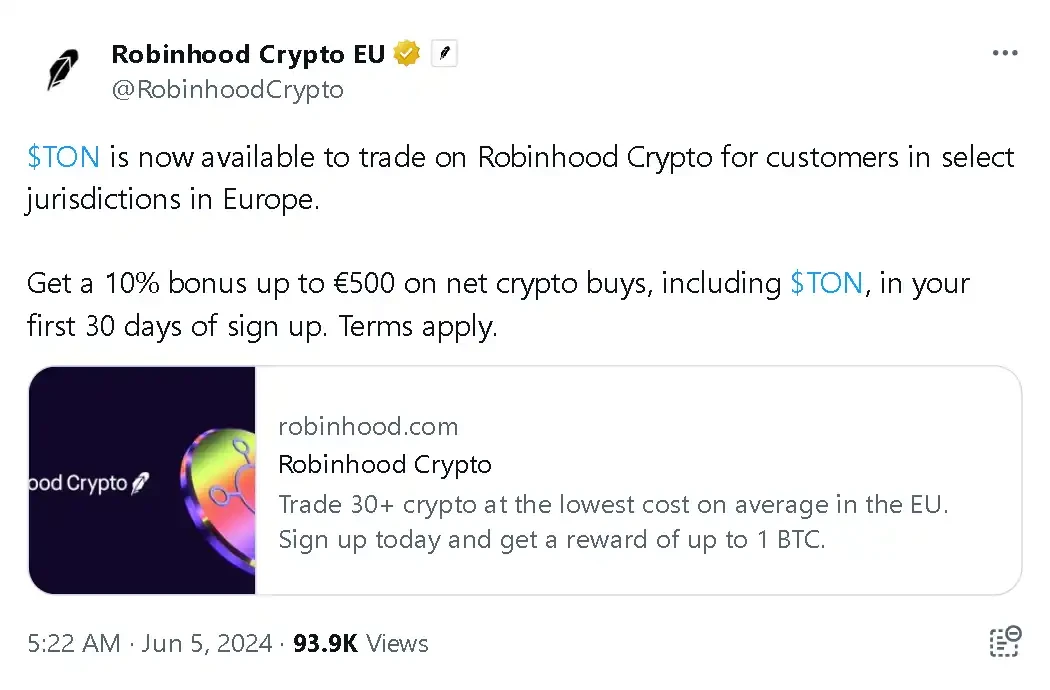Click the dark purple card preview thumbnail
1050x690 pixels.
point(142,481)
